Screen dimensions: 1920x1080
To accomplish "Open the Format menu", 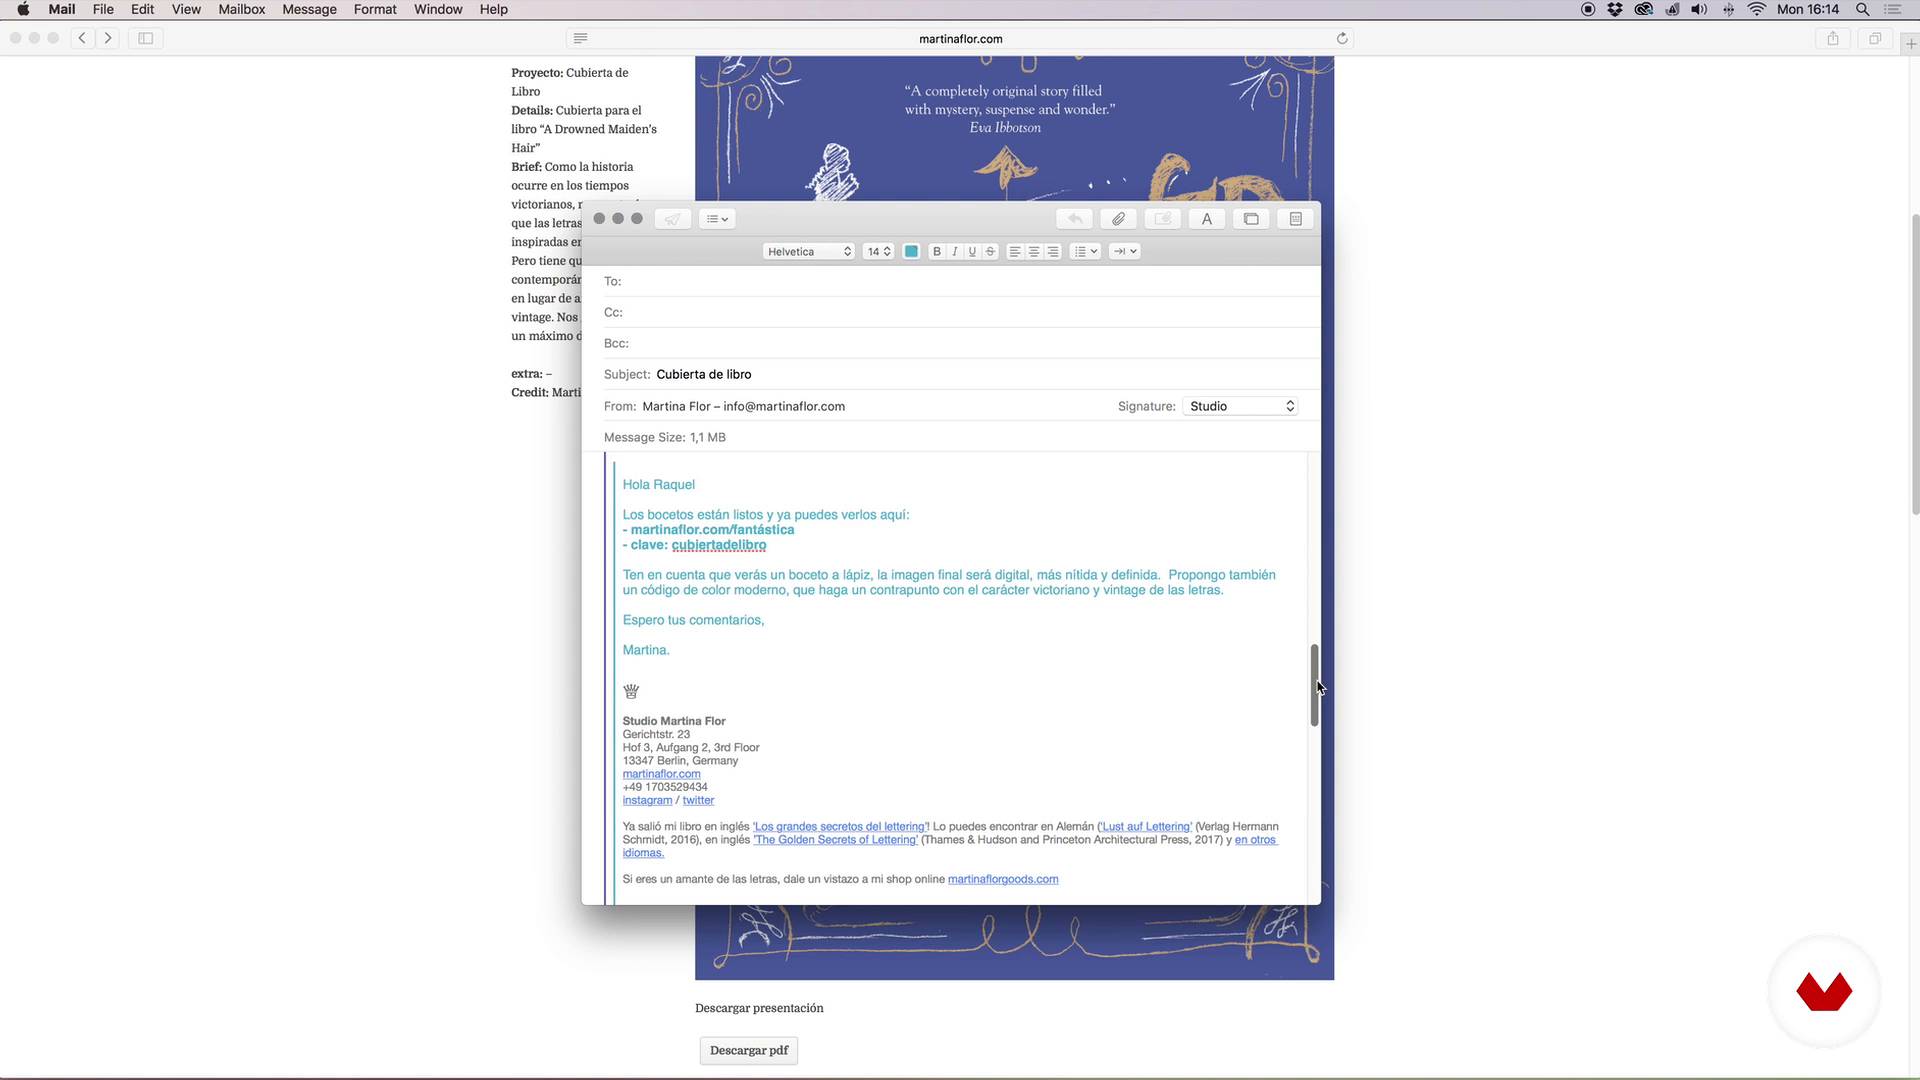I will coord(375,9).
